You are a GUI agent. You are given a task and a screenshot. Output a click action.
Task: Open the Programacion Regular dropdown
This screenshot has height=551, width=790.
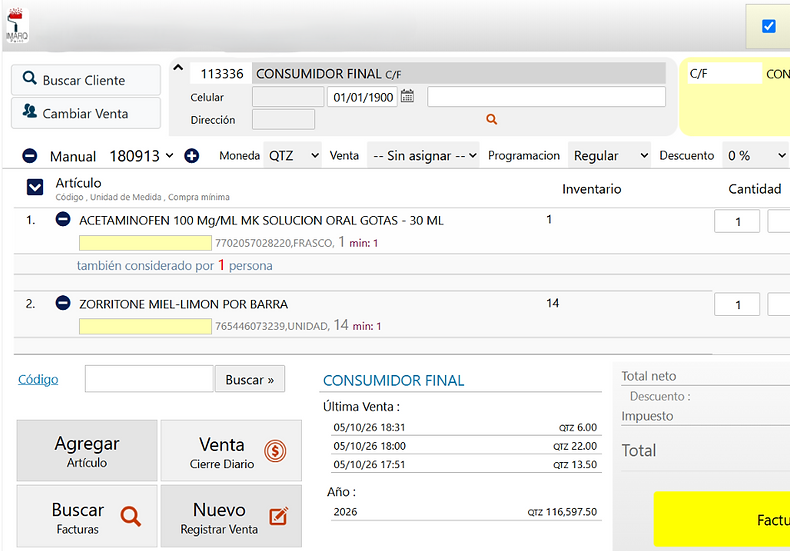pyautogui.click(x=609, y=156)
